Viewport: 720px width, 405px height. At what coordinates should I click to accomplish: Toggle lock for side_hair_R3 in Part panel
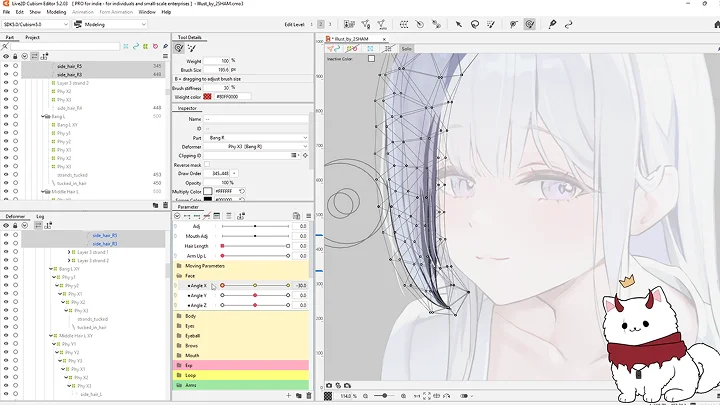[15, 74]
